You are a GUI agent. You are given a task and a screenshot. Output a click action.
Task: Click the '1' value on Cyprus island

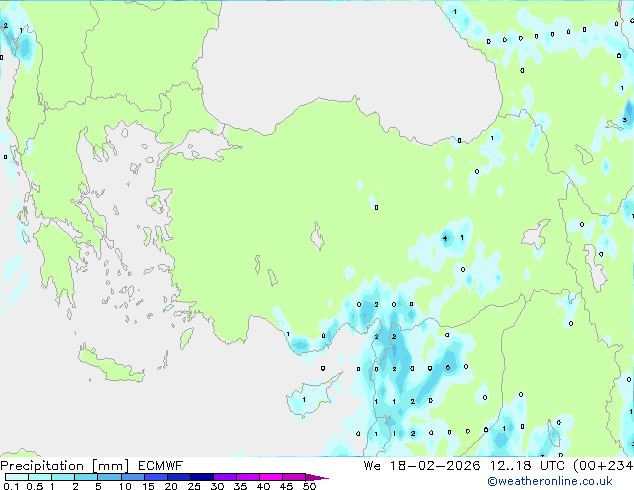point(304,399)
